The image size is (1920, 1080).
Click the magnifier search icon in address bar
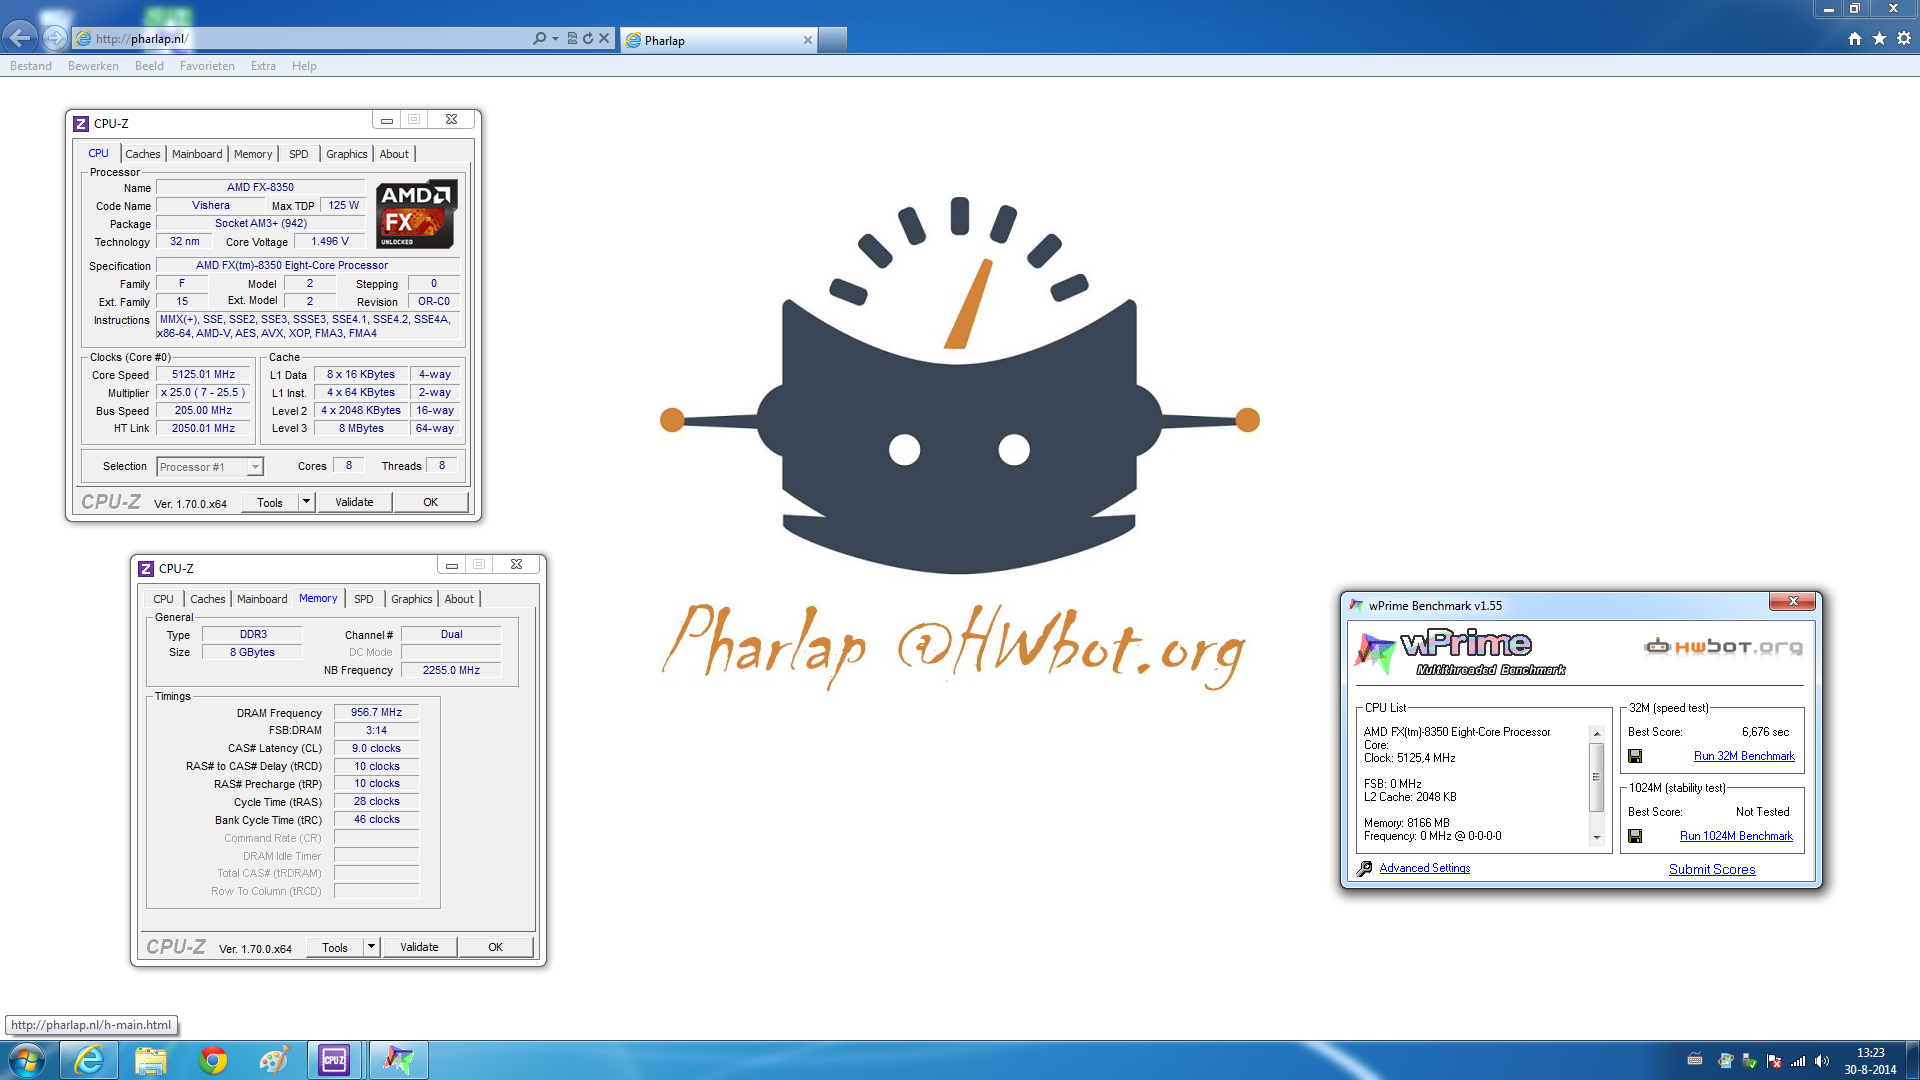tap(539, 39)
